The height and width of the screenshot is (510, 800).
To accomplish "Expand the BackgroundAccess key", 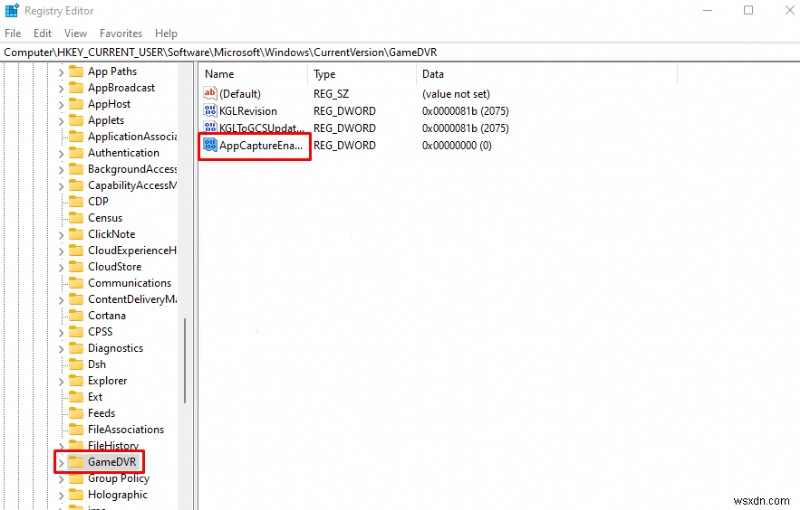I will click(61, 170).
